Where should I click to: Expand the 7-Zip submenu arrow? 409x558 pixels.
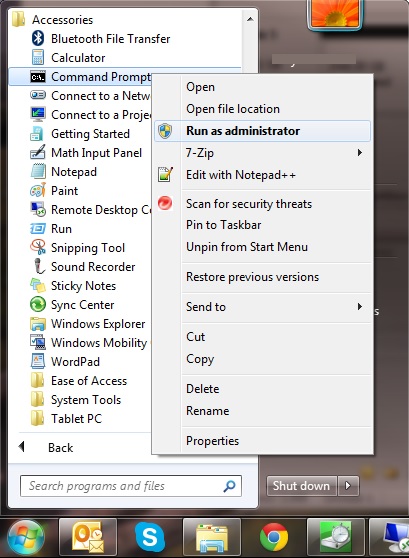tap(360, 153)
